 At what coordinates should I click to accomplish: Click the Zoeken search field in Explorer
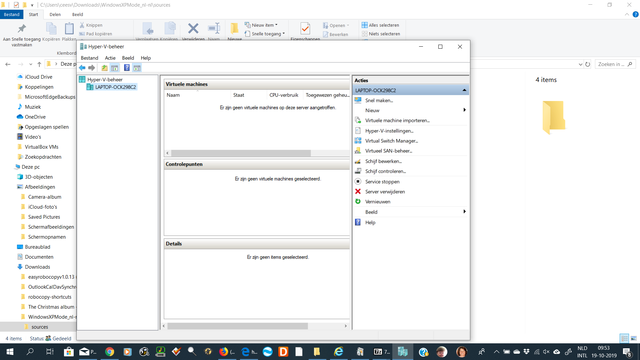(x=615, y=64)
